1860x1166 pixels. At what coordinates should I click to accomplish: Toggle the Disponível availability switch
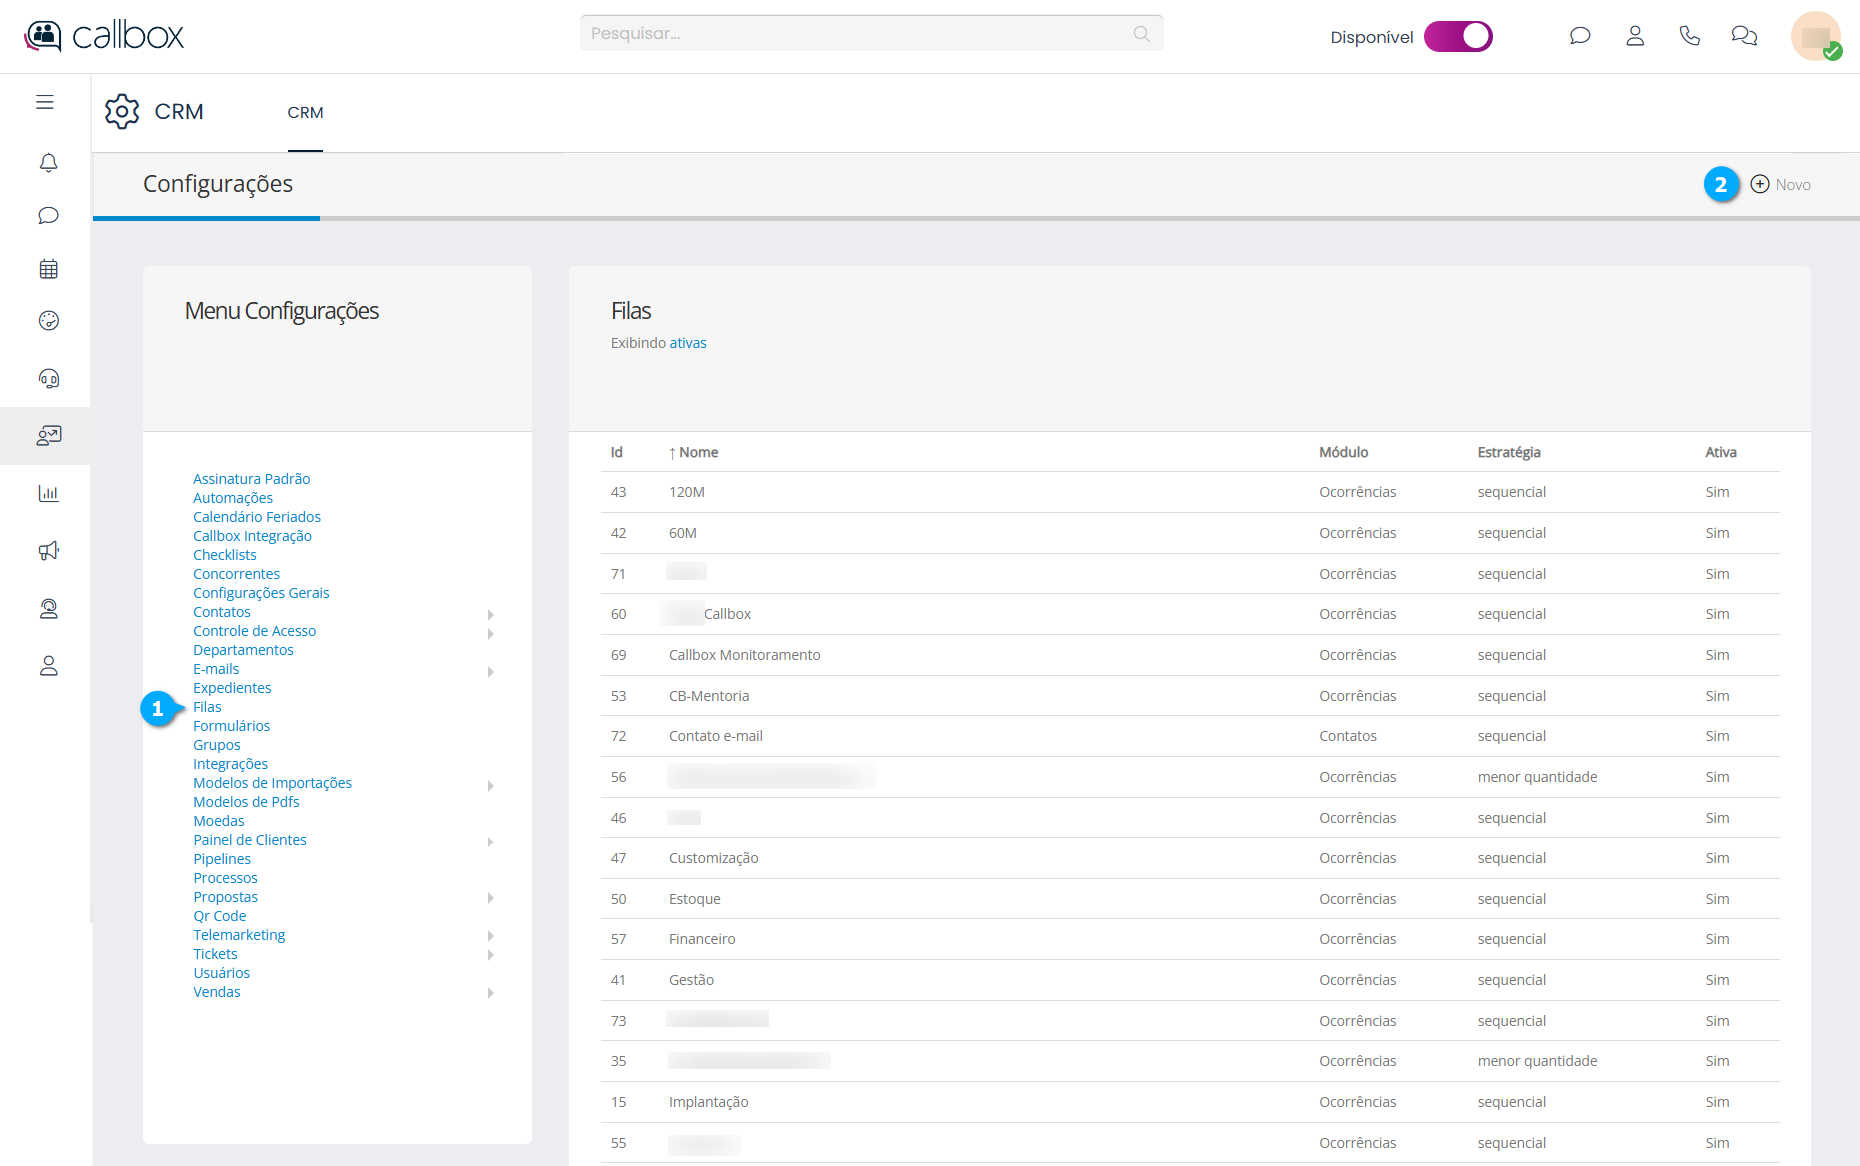1458,36
